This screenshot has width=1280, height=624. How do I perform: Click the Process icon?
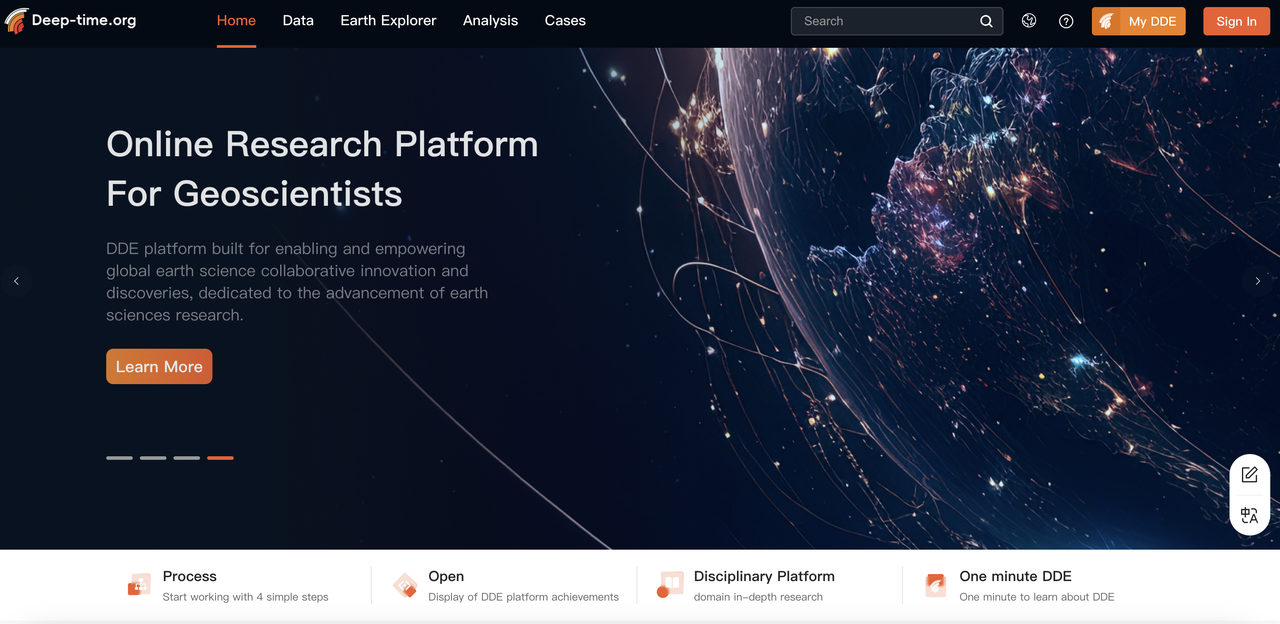pyautogui.click(x=139, y=585)
